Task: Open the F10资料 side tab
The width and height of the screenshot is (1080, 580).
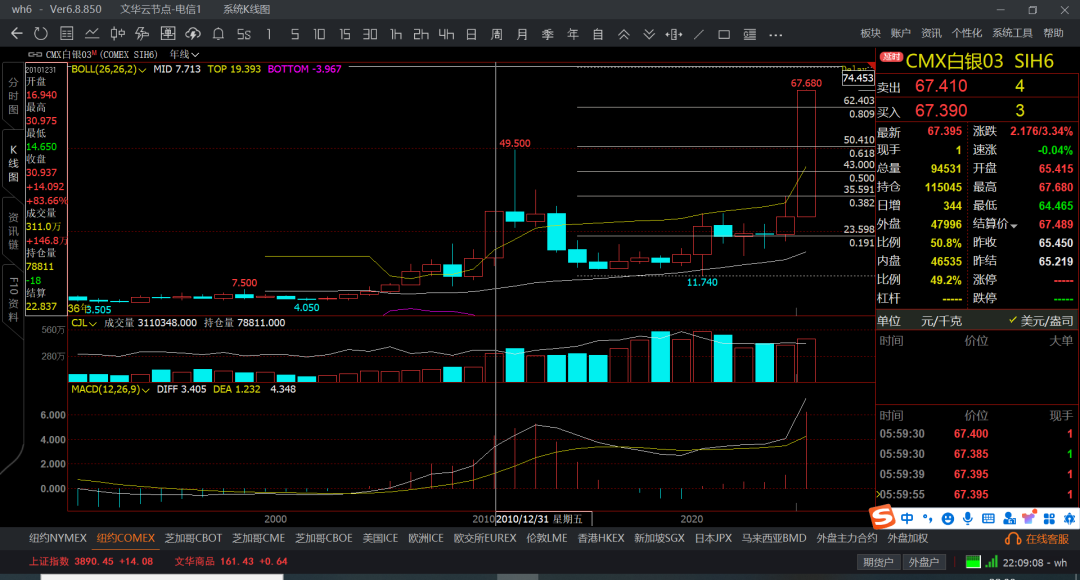Action: pyautogui.click(x=13, y=300)
